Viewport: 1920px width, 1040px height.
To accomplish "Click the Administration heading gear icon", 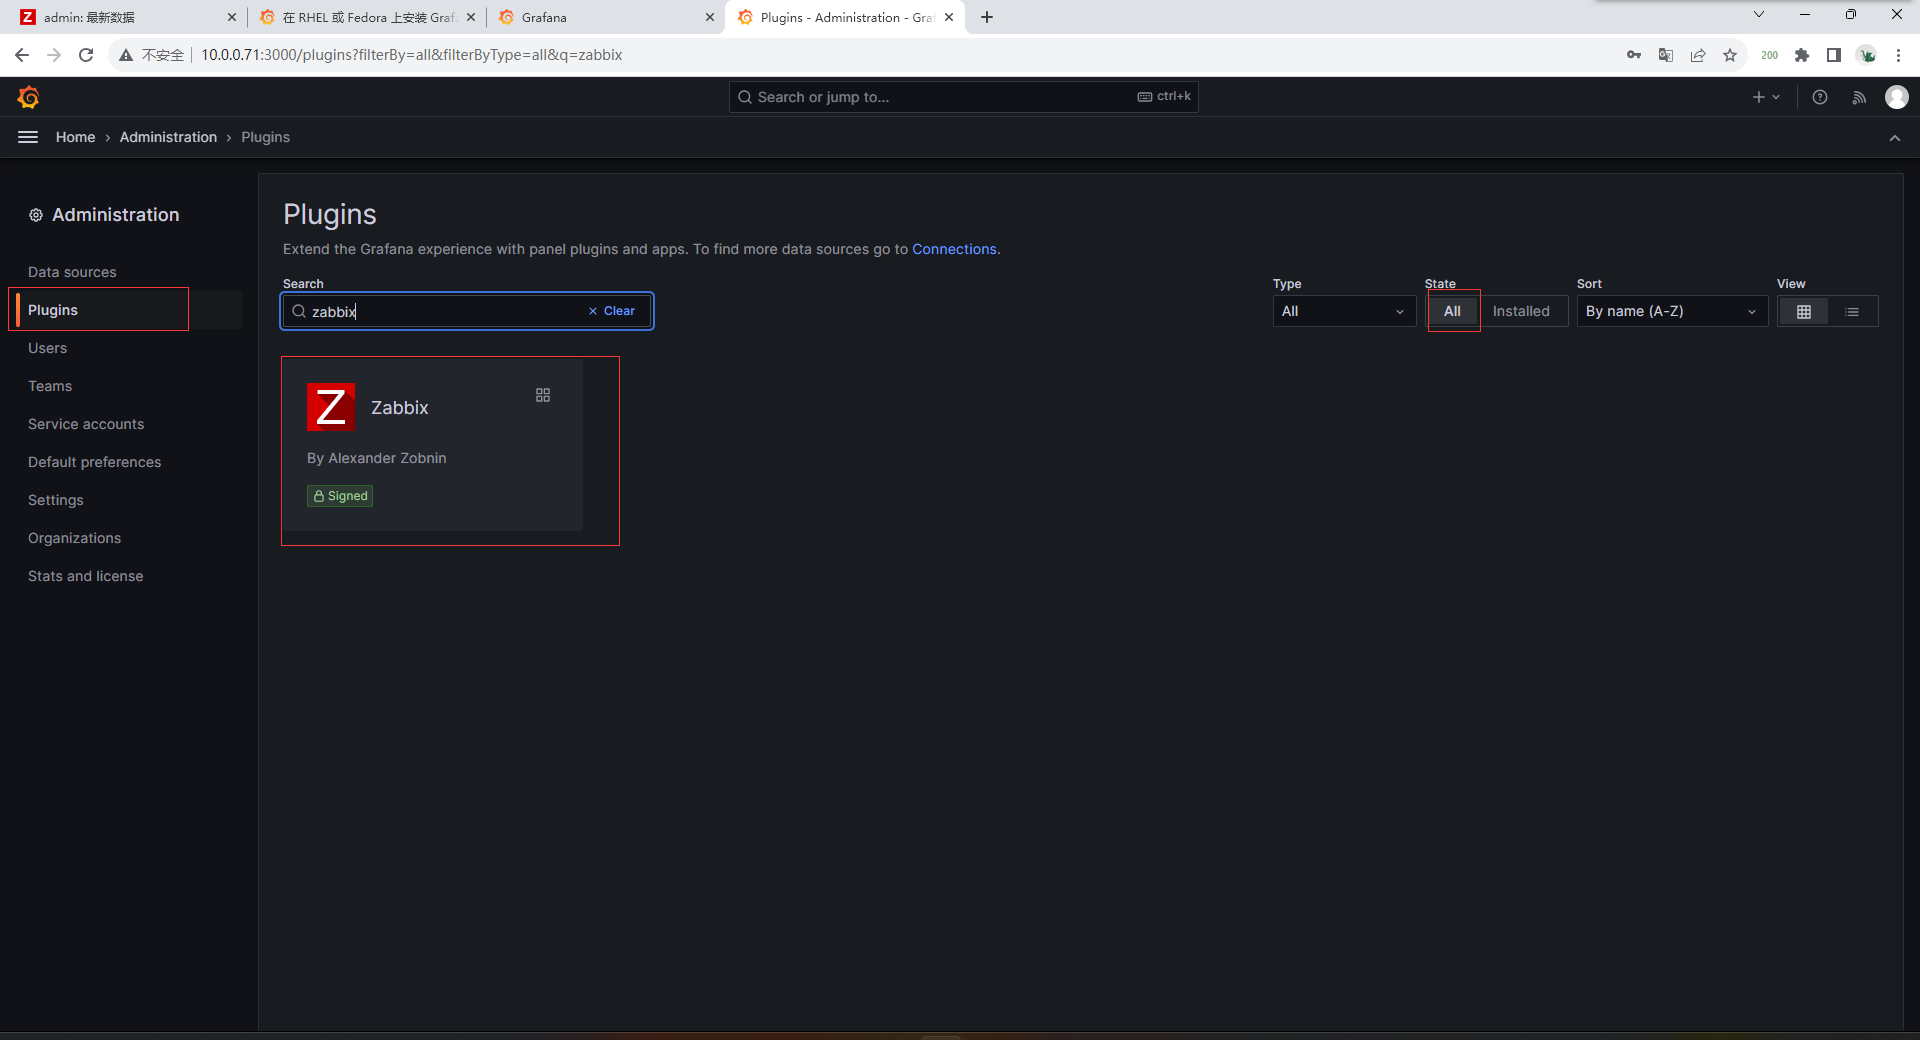I will pyautogui.click(x=36, y=215).
